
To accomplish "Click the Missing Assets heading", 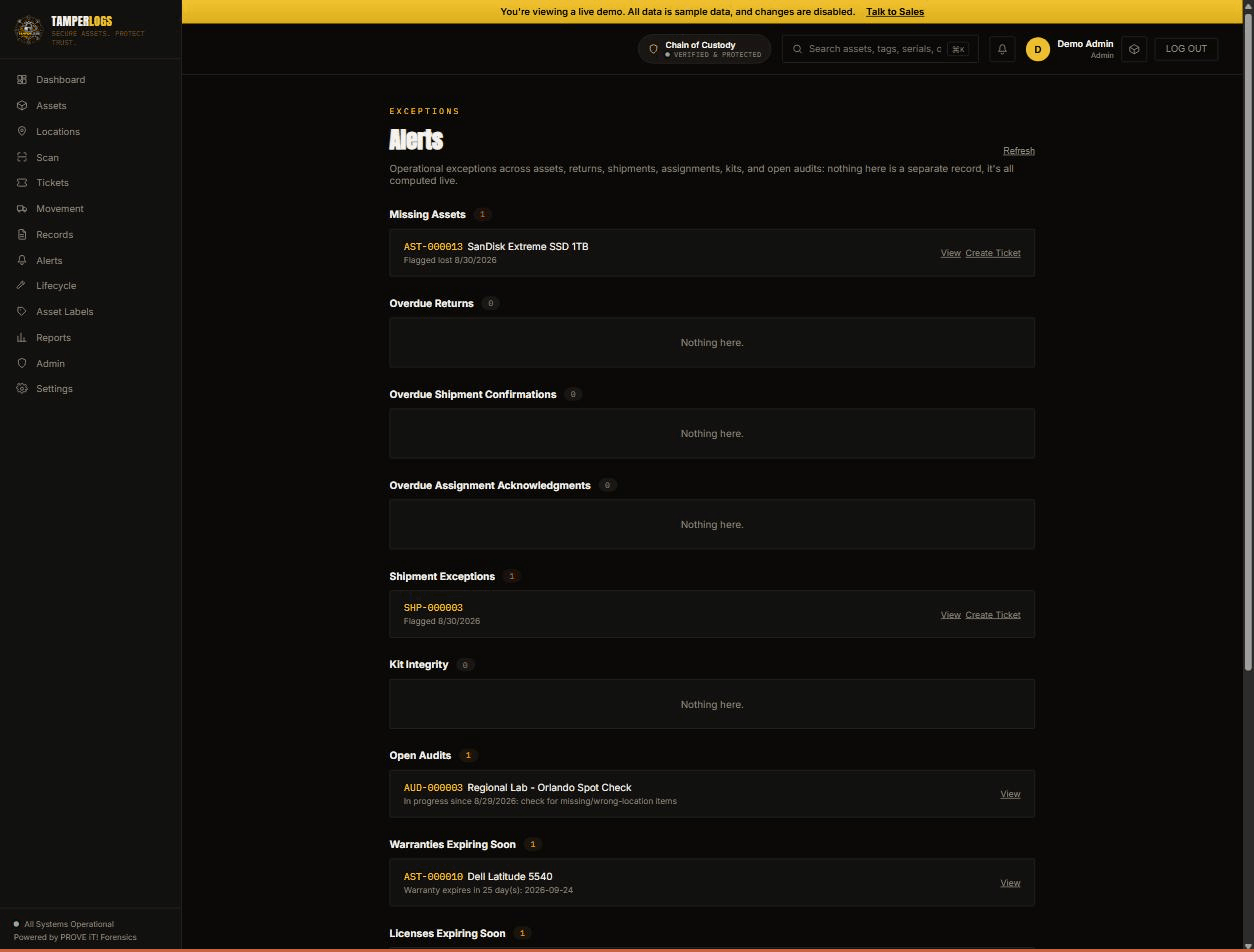I will [x=427, y=214].
